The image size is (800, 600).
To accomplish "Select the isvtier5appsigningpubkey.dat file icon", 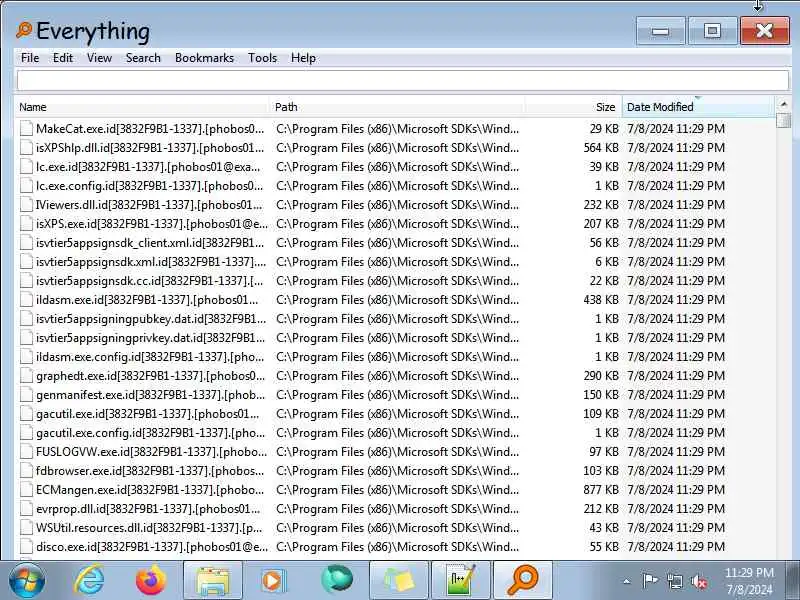I will [x=26, y=319].
